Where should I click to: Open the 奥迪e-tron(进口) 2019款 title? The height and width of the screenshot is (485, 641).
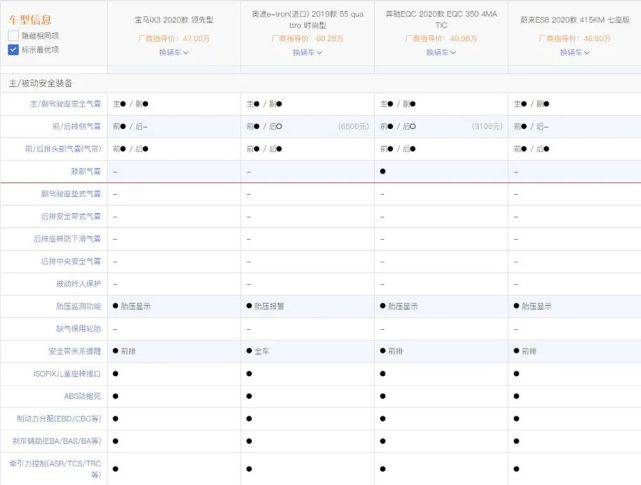[308, 20]
